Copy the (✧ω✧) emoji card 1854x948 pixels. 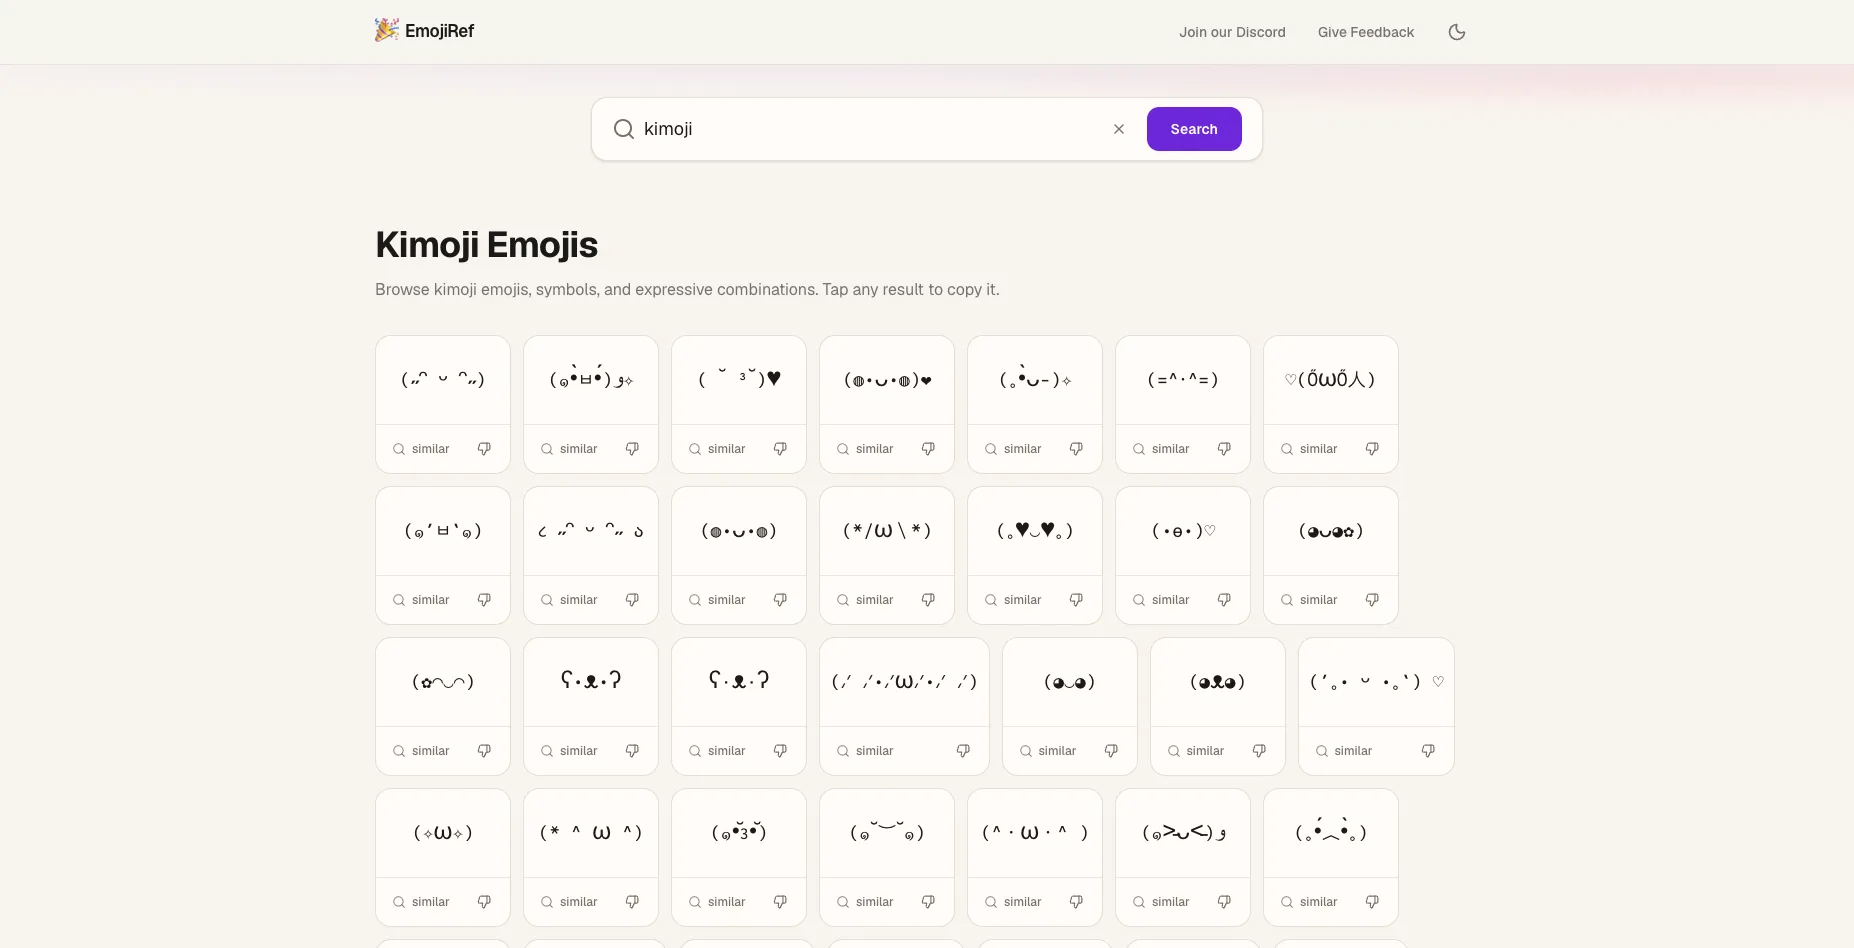click(443, 833)
